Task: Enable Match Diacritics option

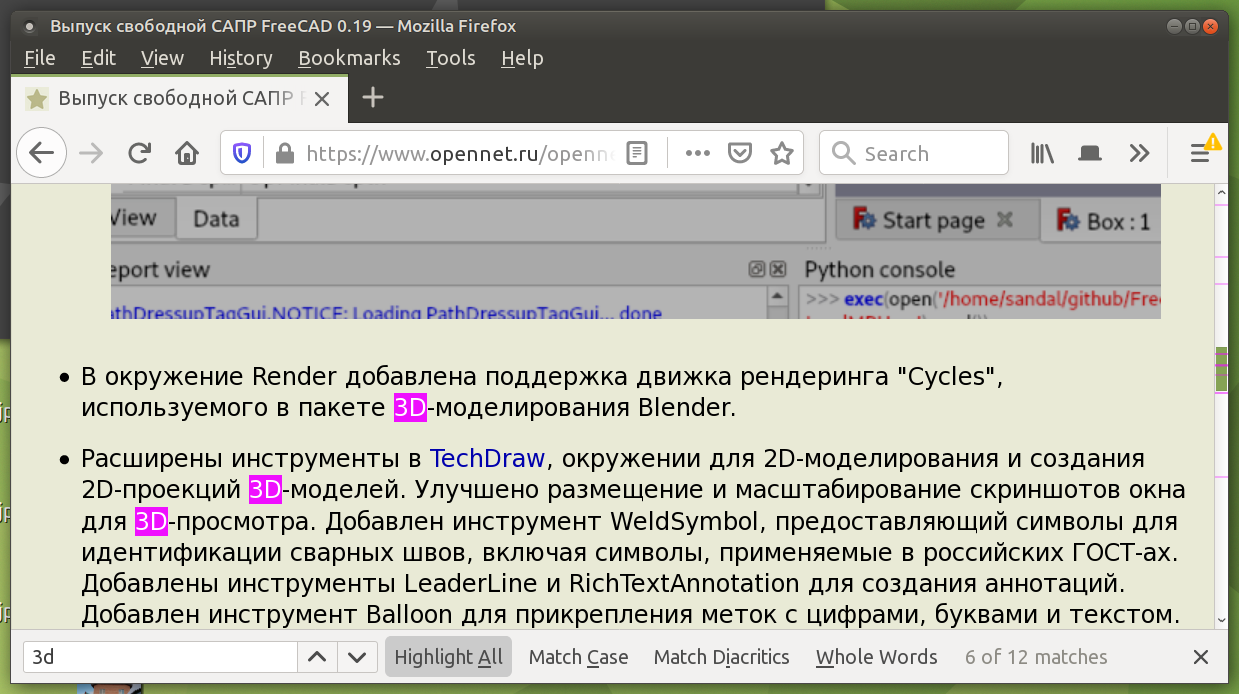Action: click(721, 657)
